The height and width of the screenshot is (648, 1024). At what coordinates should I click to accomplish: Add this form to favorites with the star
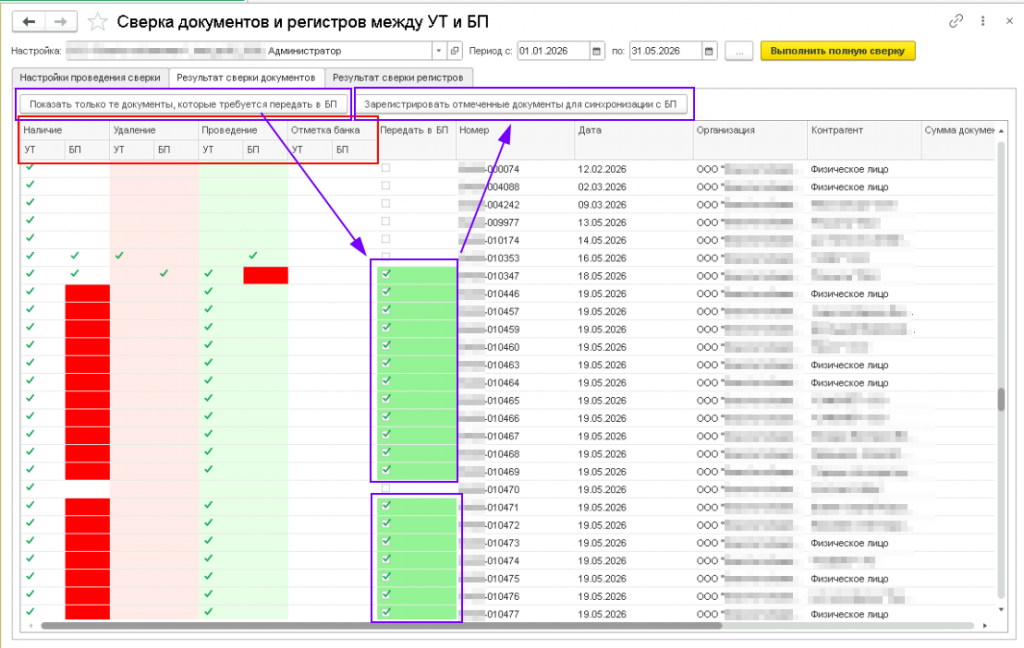tap(97, 22)
